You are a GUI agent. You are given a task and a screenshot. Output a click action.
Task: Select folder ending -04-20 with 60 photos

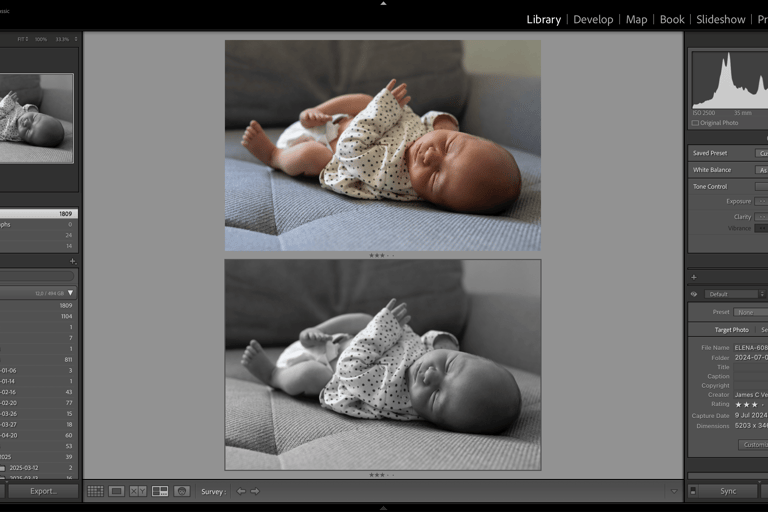[39, 435]
